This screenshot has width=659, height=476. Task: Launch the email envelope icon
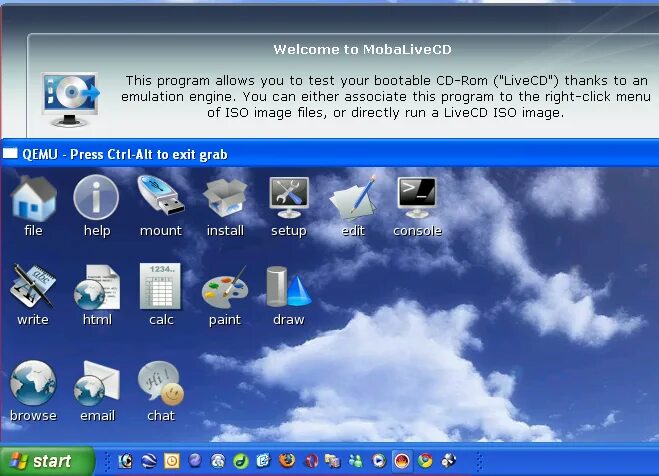pos(97,384)
